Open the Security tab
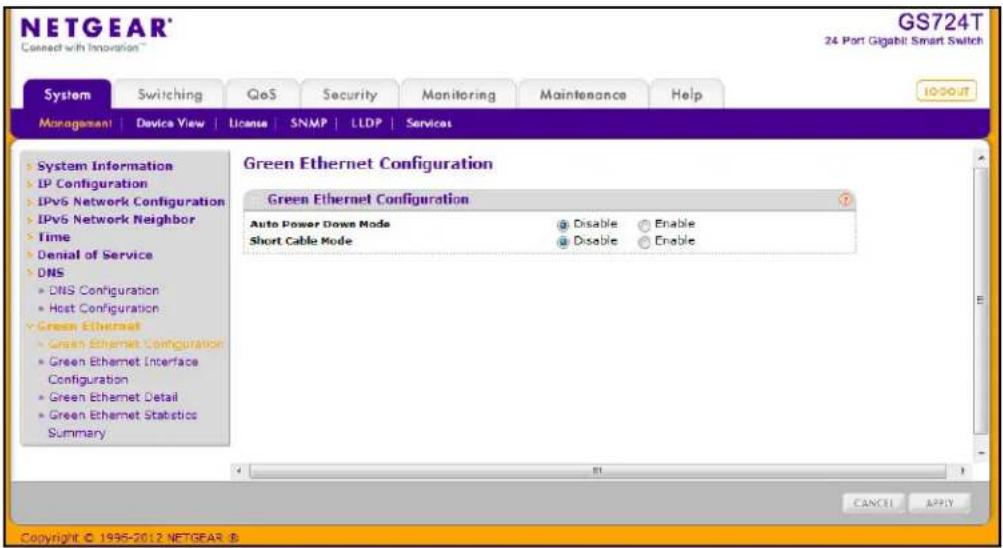The width and height of the screenshot is (1003, 548). [x=349, y=95]
